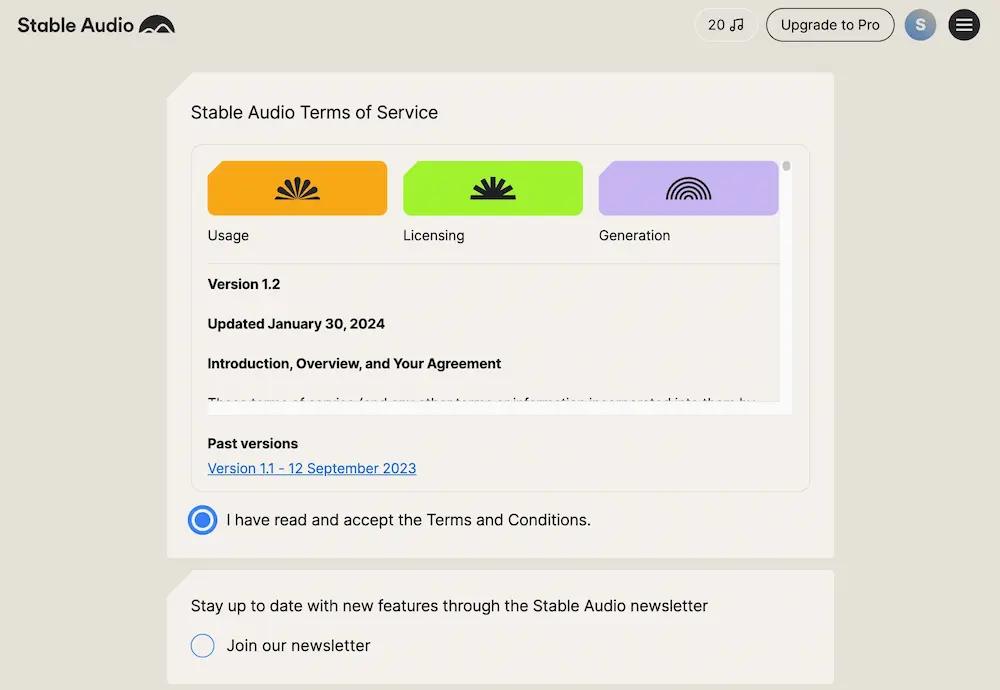The image size is (1000, 690).
Task: Click the Version 1.2 heading text
Action: (244, 284)
